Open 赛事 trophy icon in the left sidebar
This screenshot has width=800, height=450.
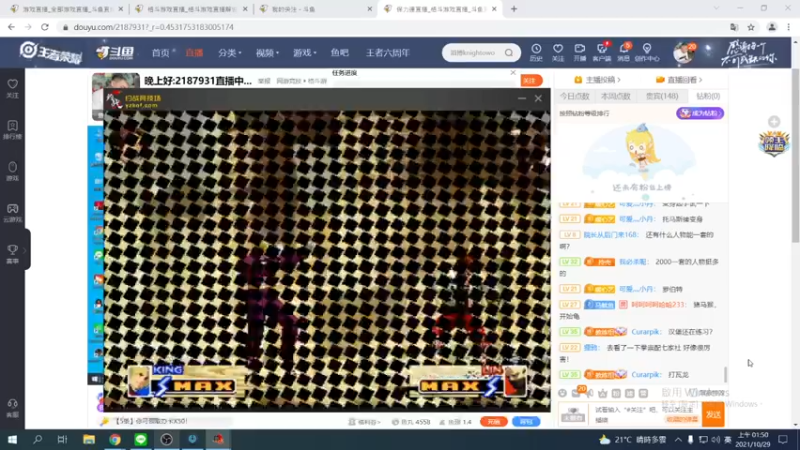tap(13, 254)
